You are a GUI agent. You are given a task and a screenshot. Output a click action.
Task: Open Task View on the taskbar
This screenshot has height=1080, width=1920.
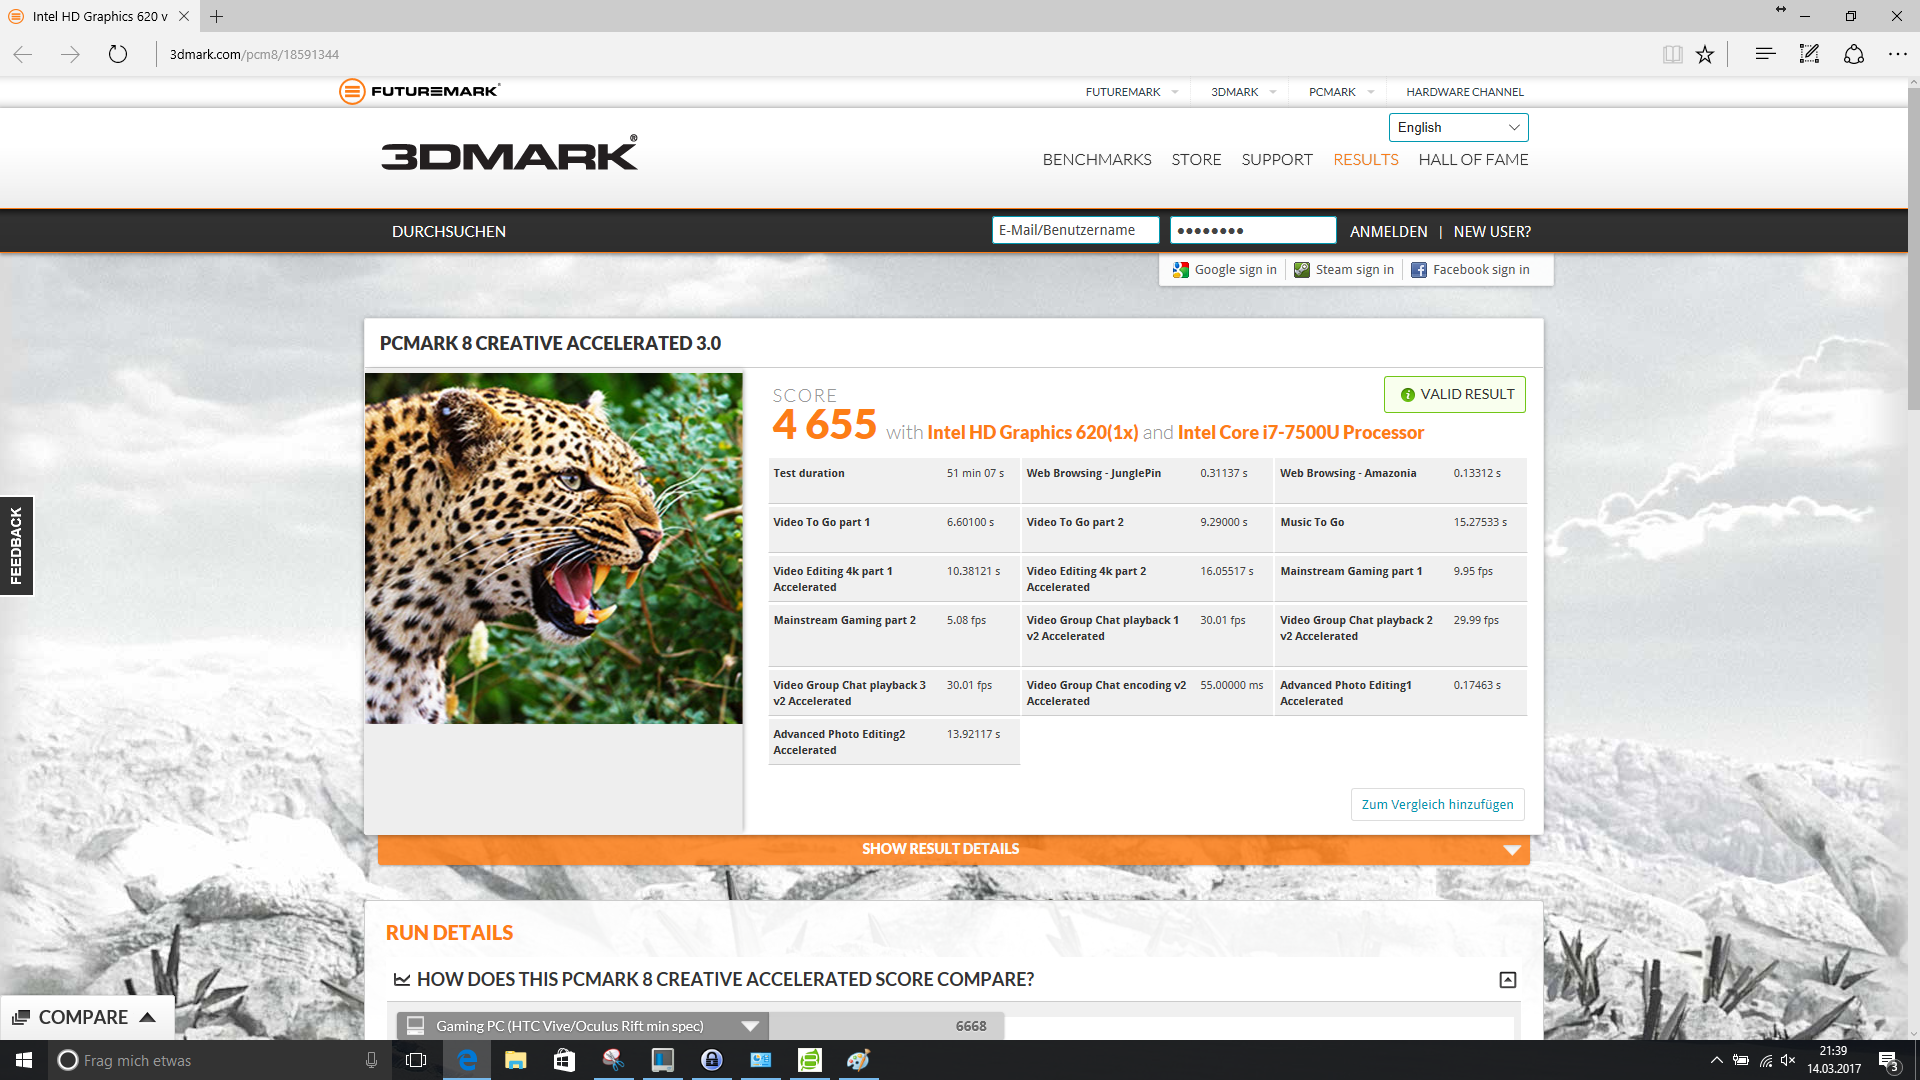click(416, 1060)
